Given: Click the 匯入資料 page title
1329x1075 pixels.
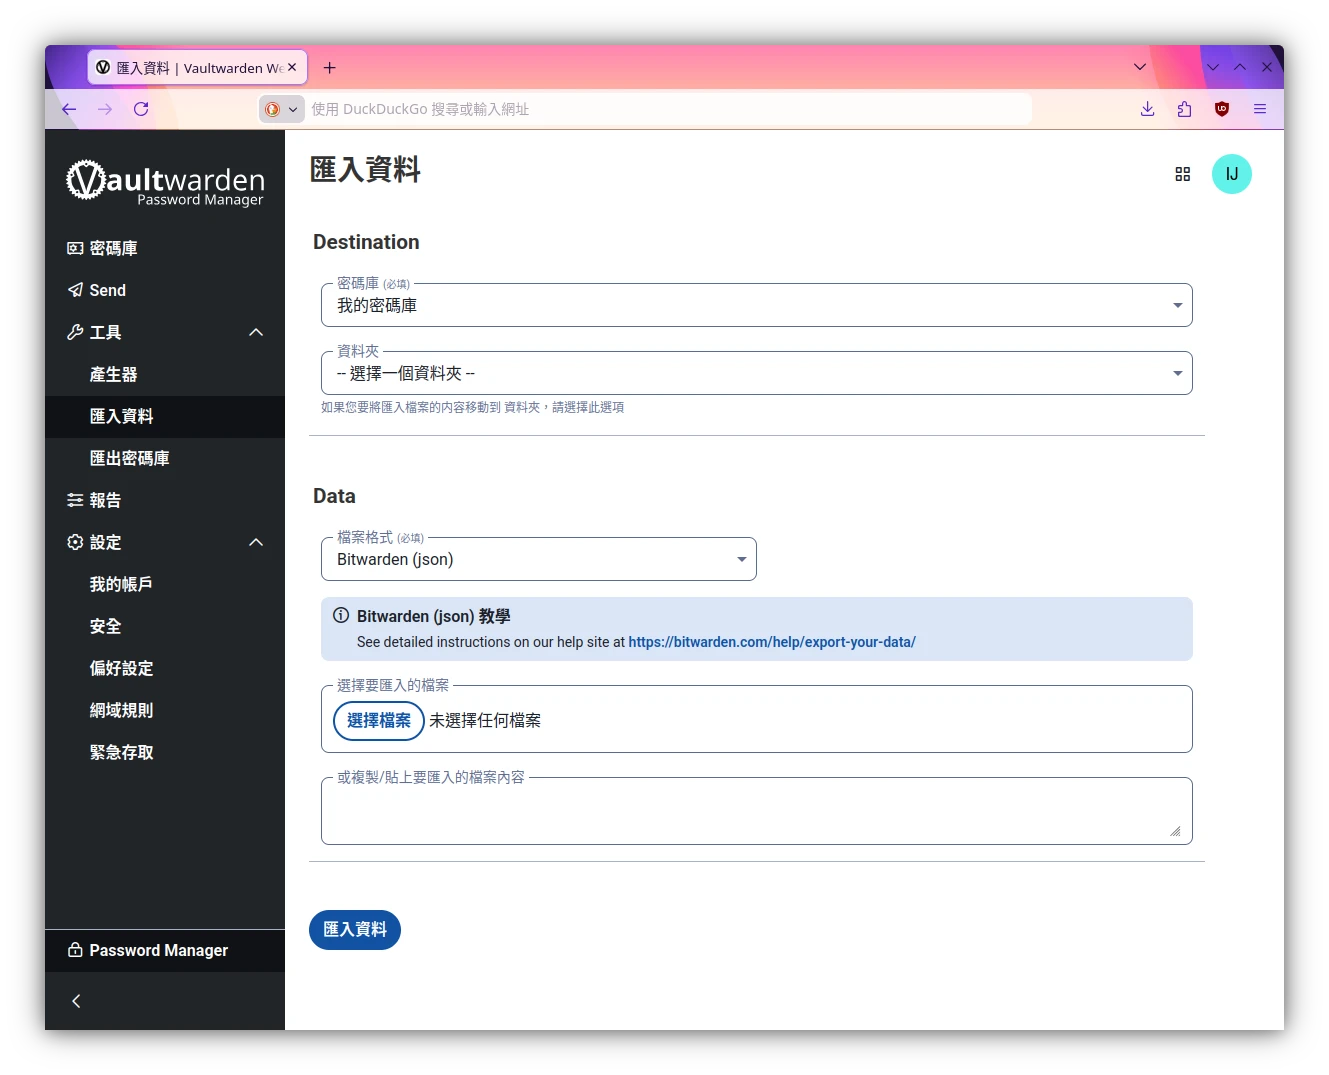Looking at the screenshot, I should point(365,170).
